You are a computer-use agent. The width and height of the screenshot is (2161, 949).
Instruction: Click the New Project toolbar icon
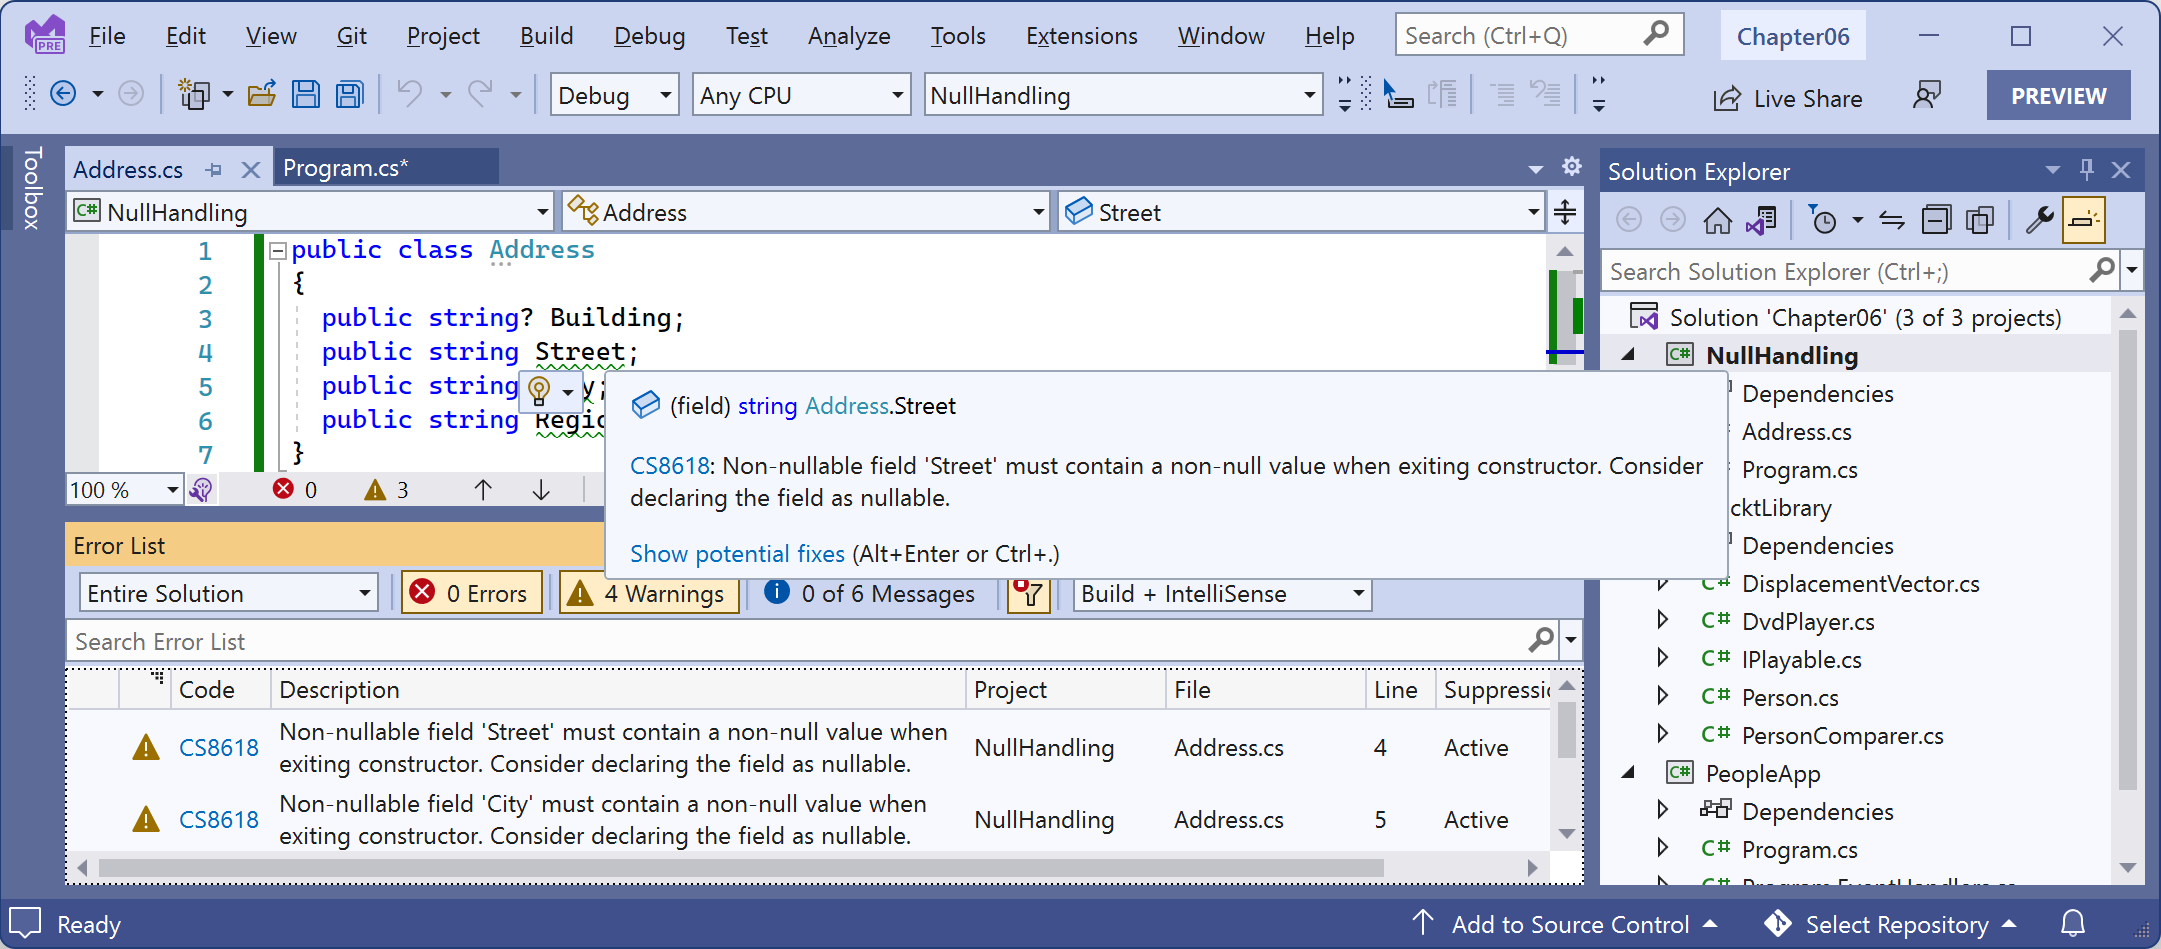click(x=193, y=94)
